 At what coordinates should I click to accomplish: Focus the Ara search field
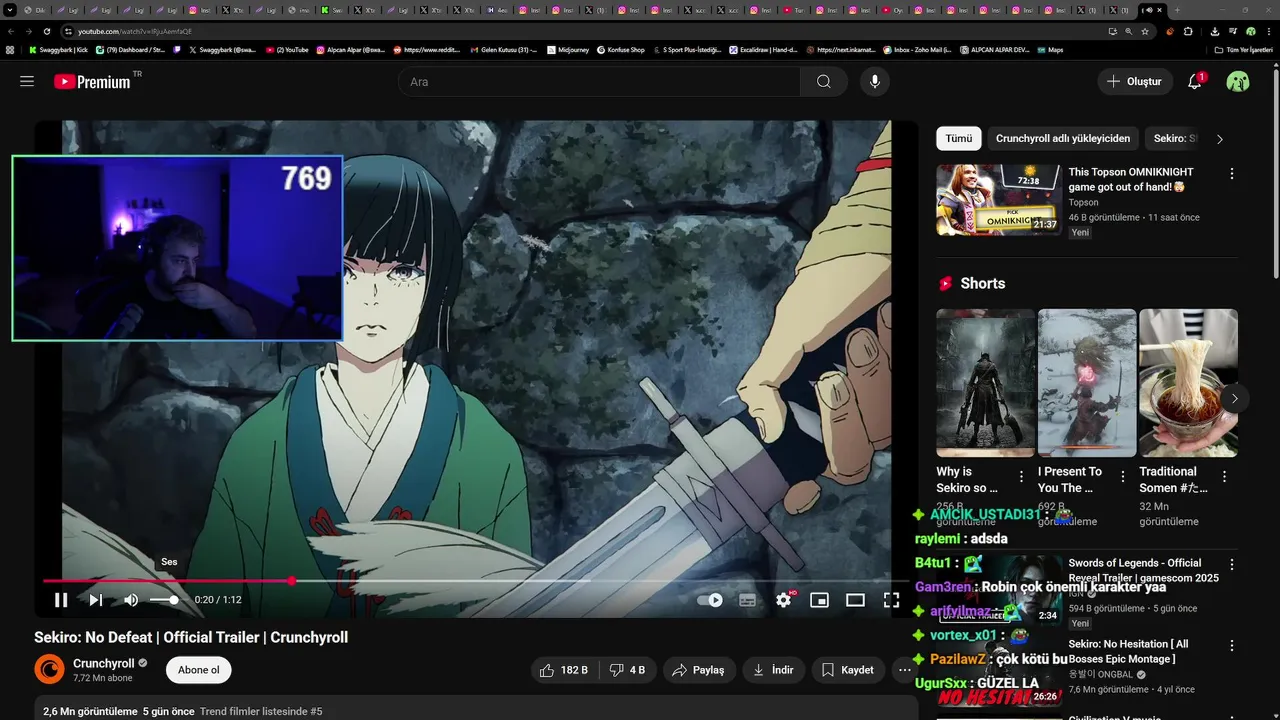[x=600, y=82]
